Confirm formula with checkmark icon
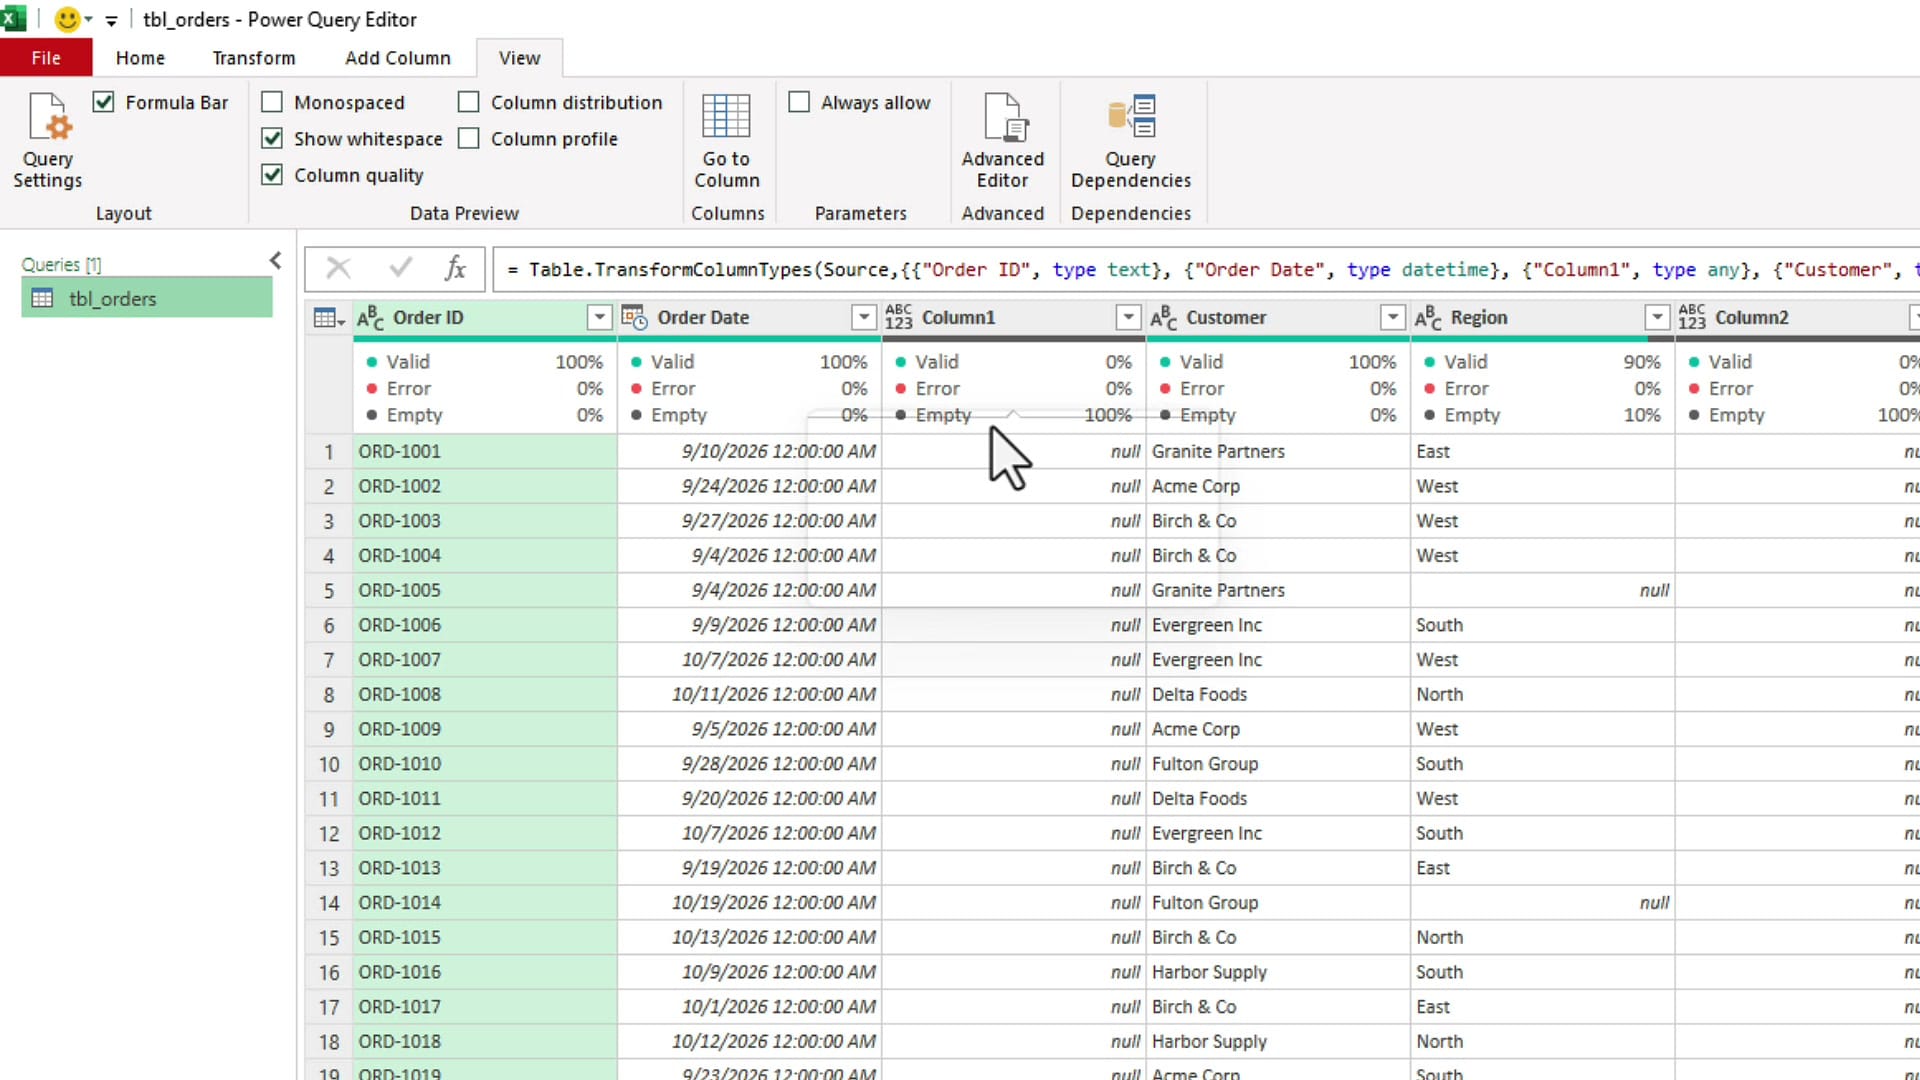Image resolution: width=1920 pixels, height=1080 pixels. coord(401,268)
